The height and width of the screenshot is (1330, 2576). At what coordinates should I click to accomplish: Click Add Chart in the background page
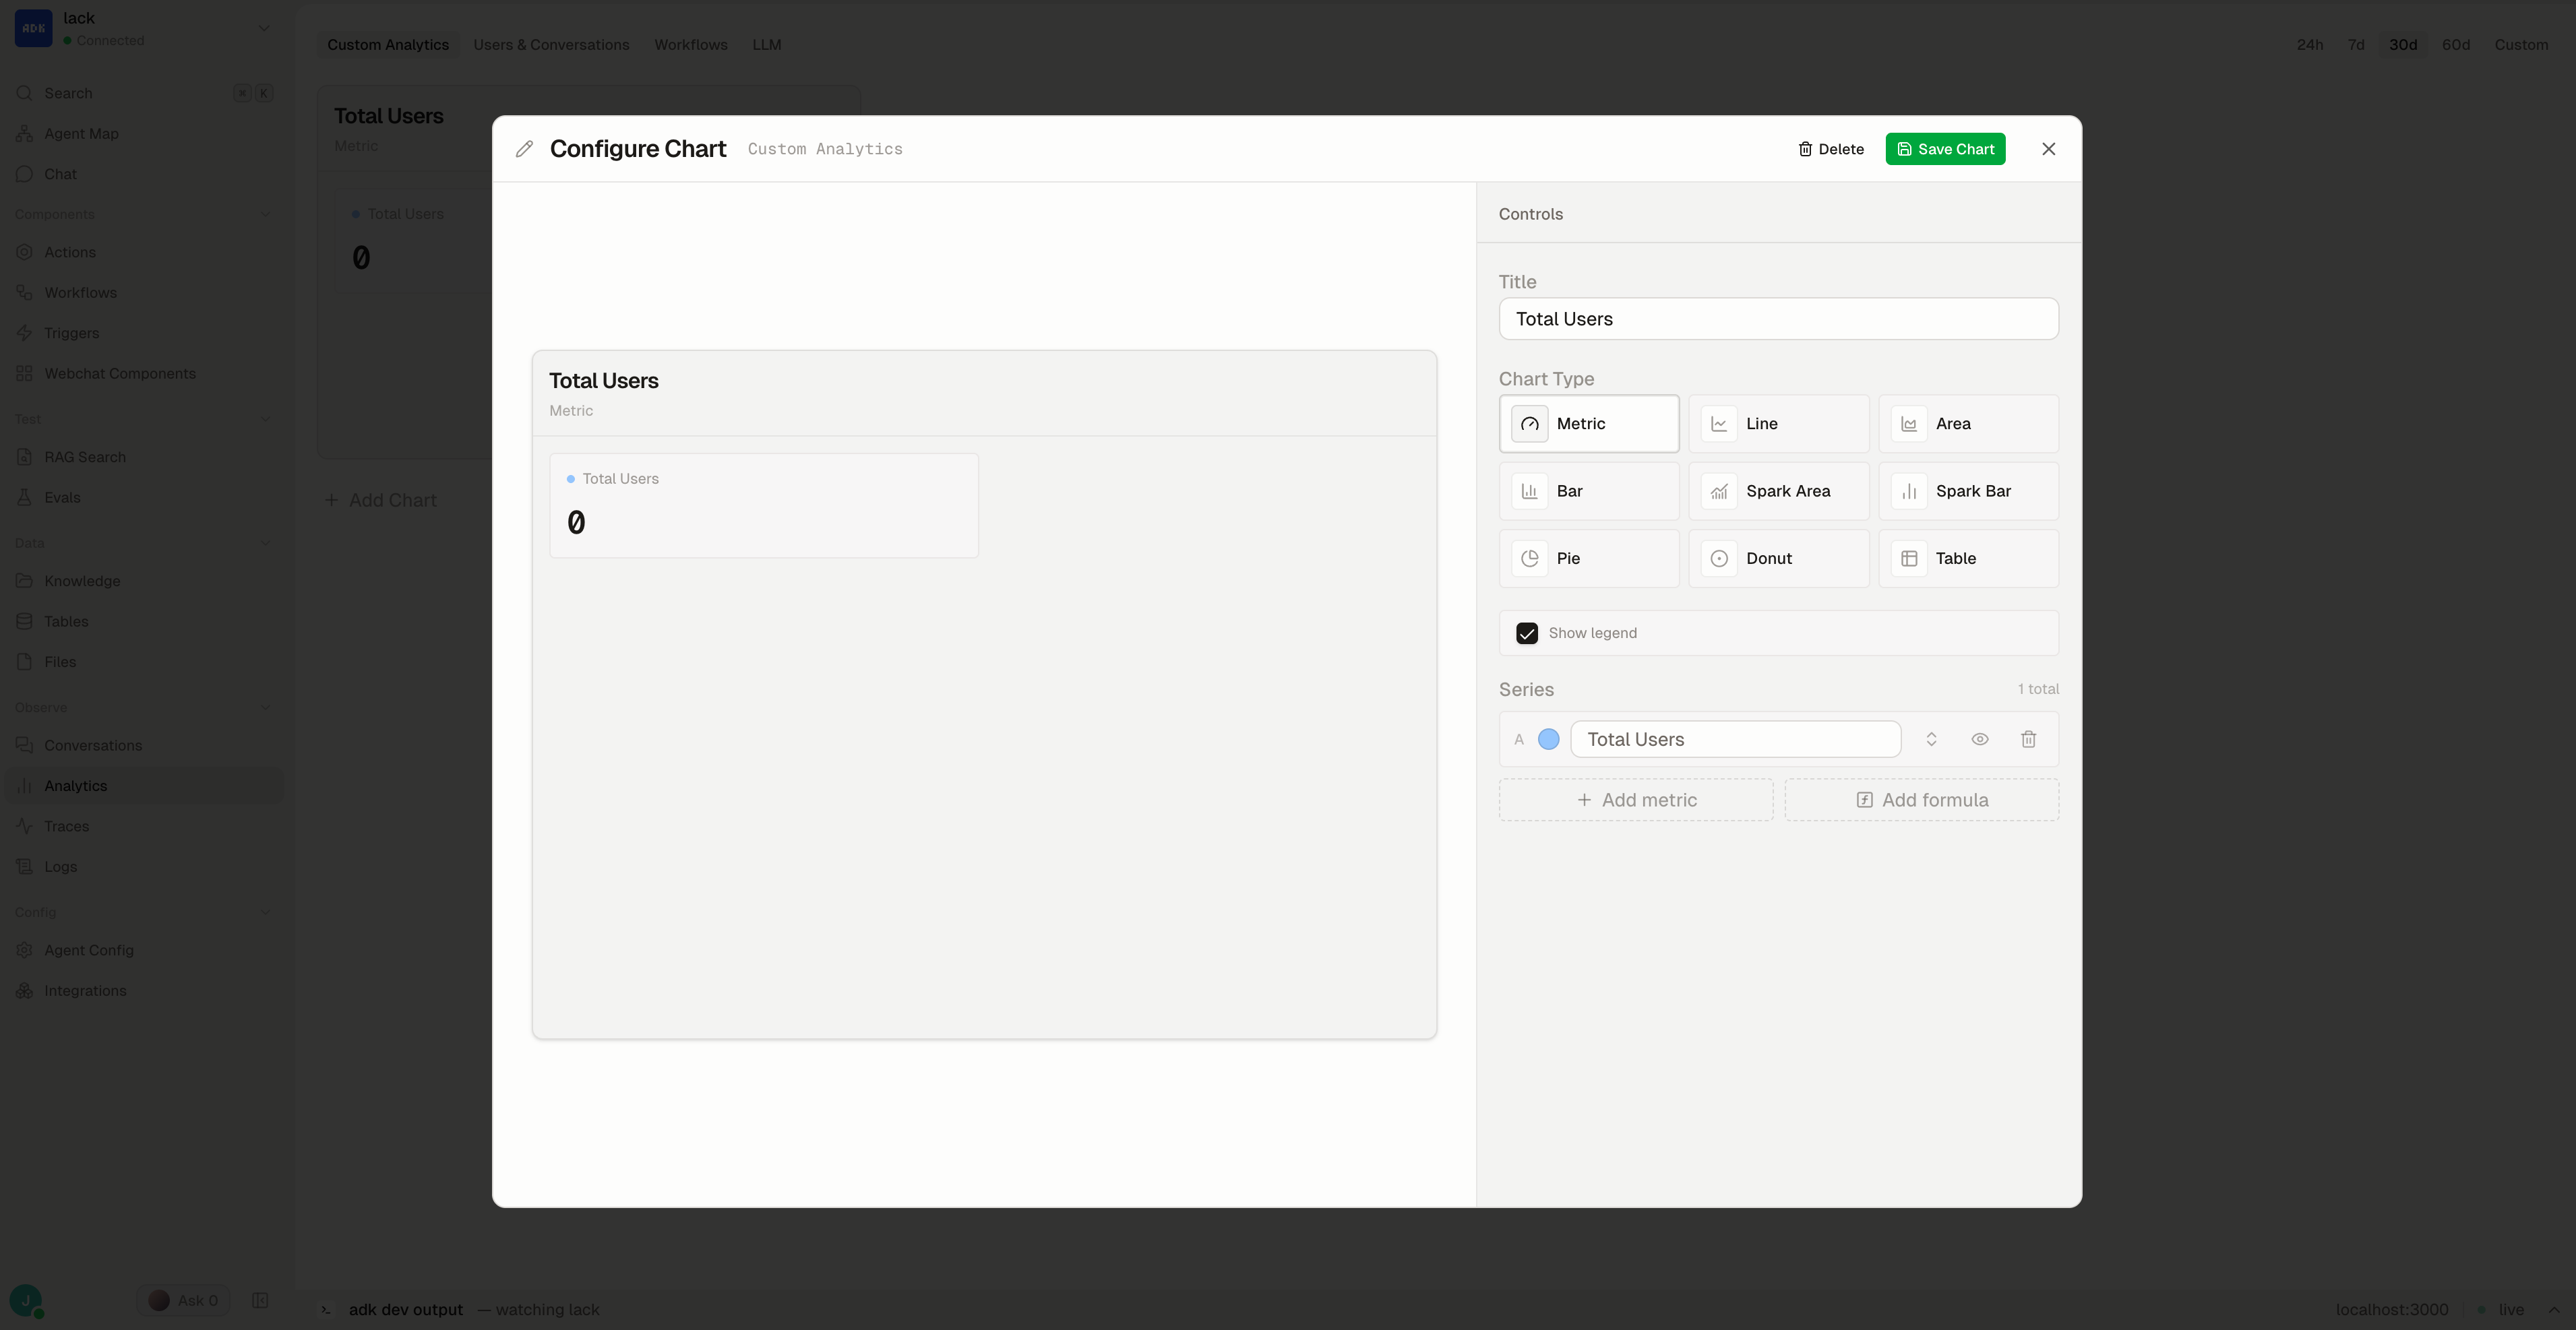click(x=380, y=500)
